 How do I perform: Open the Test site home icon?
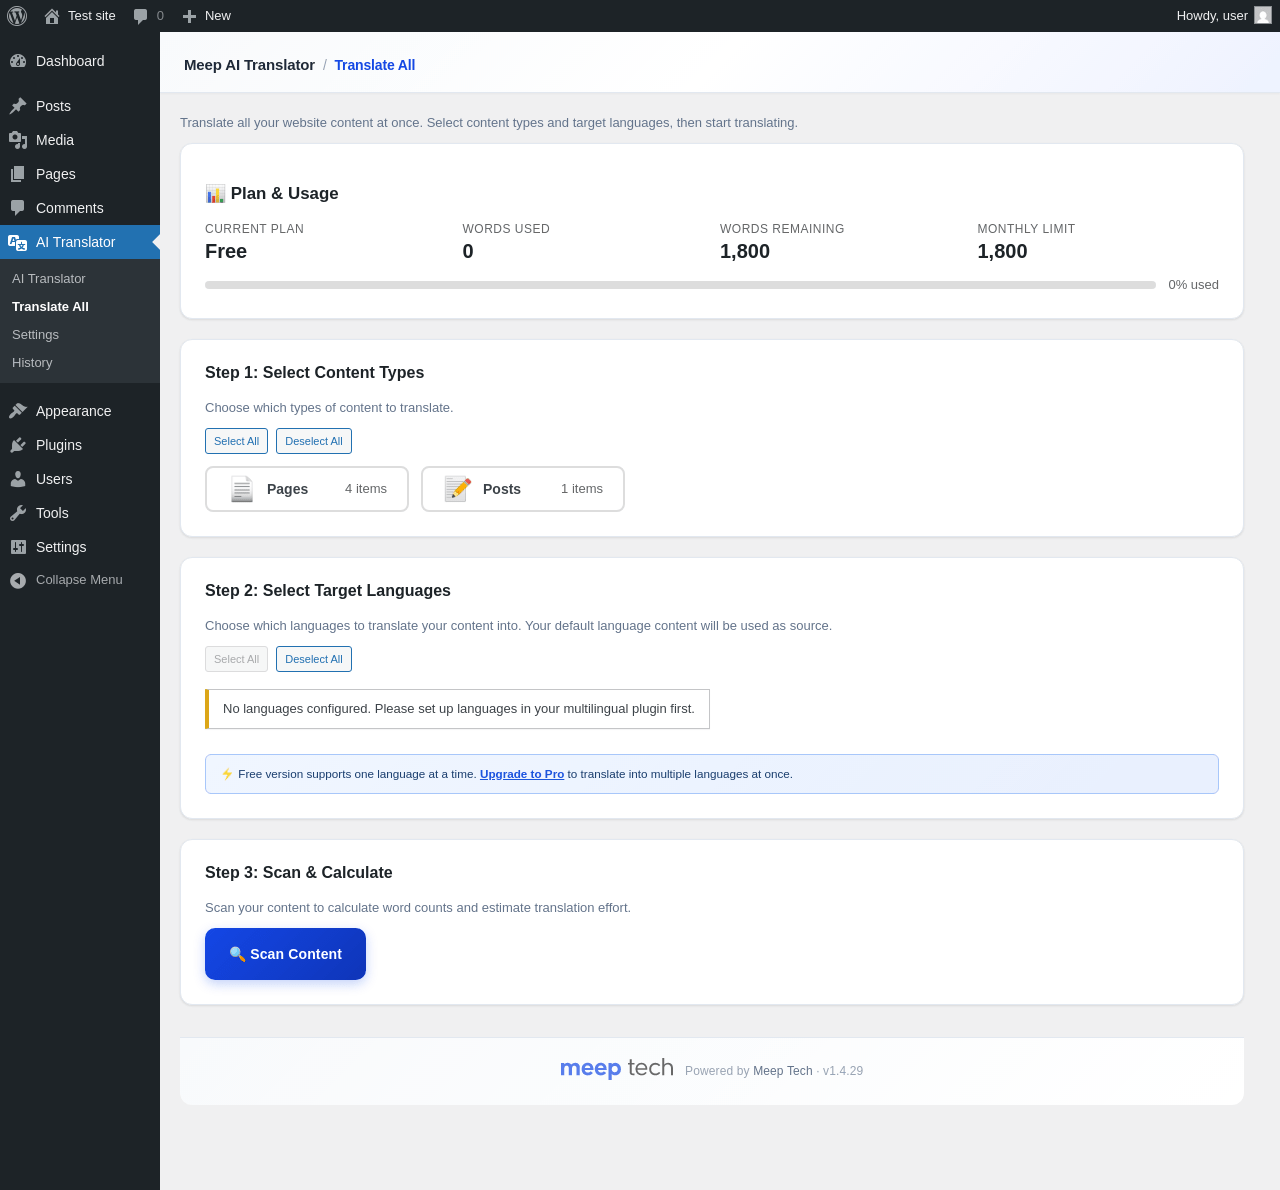click(x=52, y=16)
